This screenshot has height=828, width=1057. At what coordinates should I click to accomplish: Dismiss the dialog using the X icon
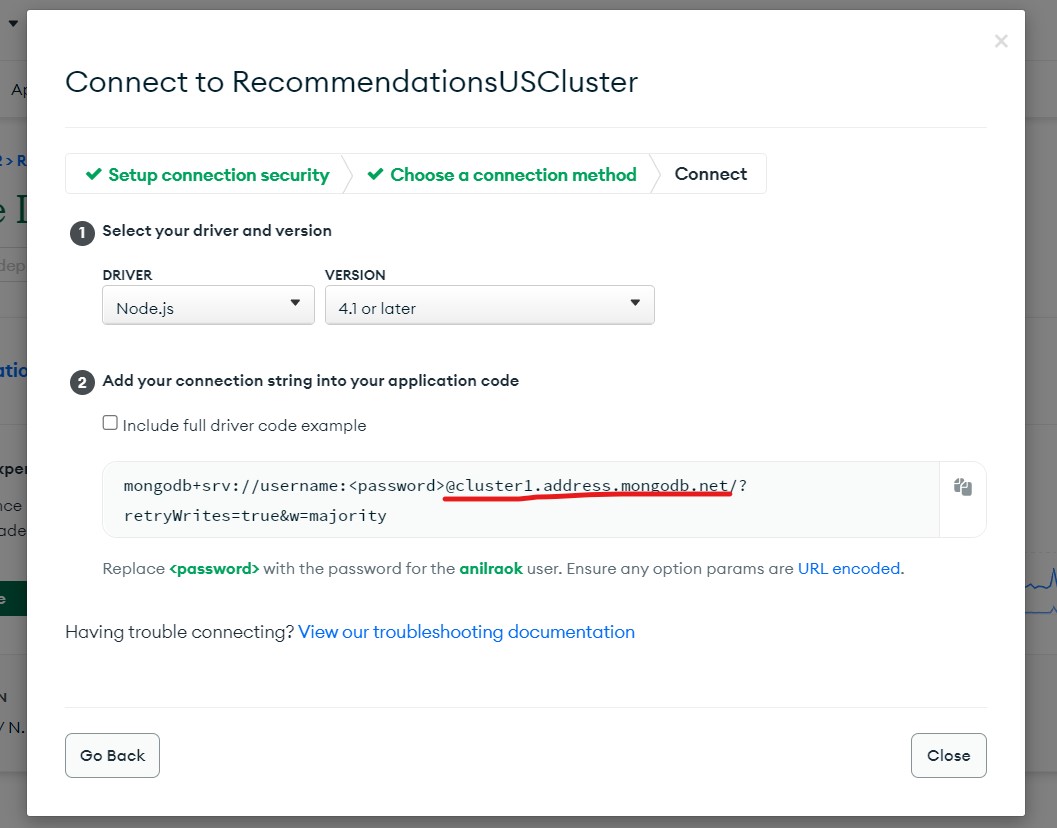[1001, 41]
